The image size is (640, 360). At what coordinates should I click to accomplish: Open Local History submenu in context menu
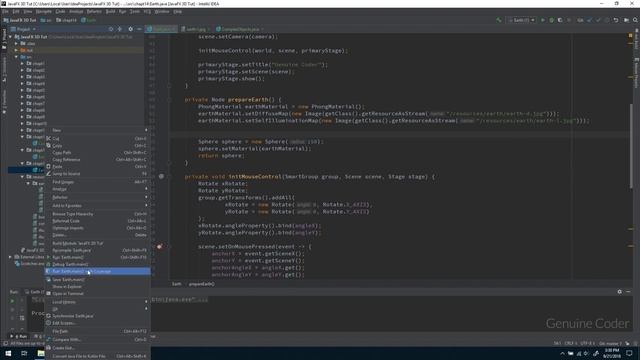point(98,302)
